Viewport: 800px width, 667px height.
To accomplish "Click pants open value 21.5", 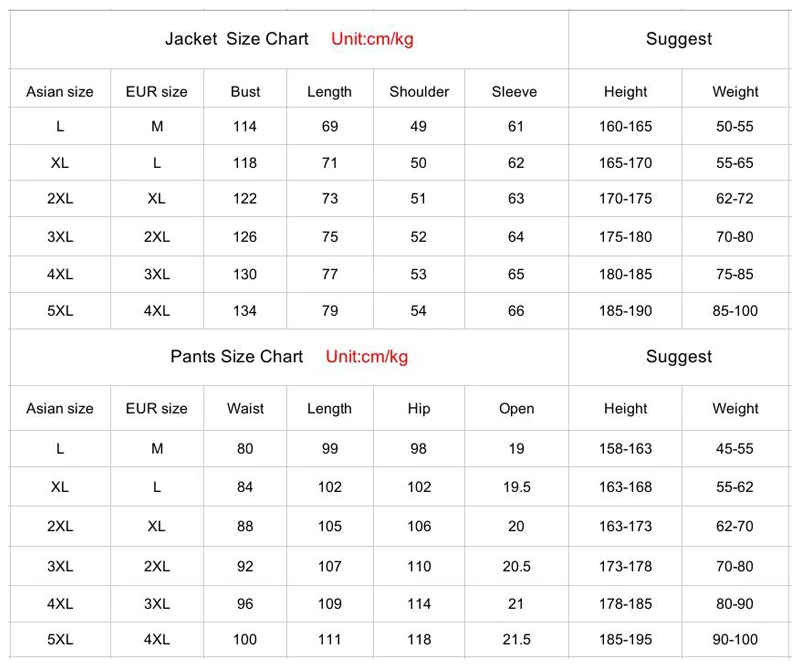I will (516, 640).
